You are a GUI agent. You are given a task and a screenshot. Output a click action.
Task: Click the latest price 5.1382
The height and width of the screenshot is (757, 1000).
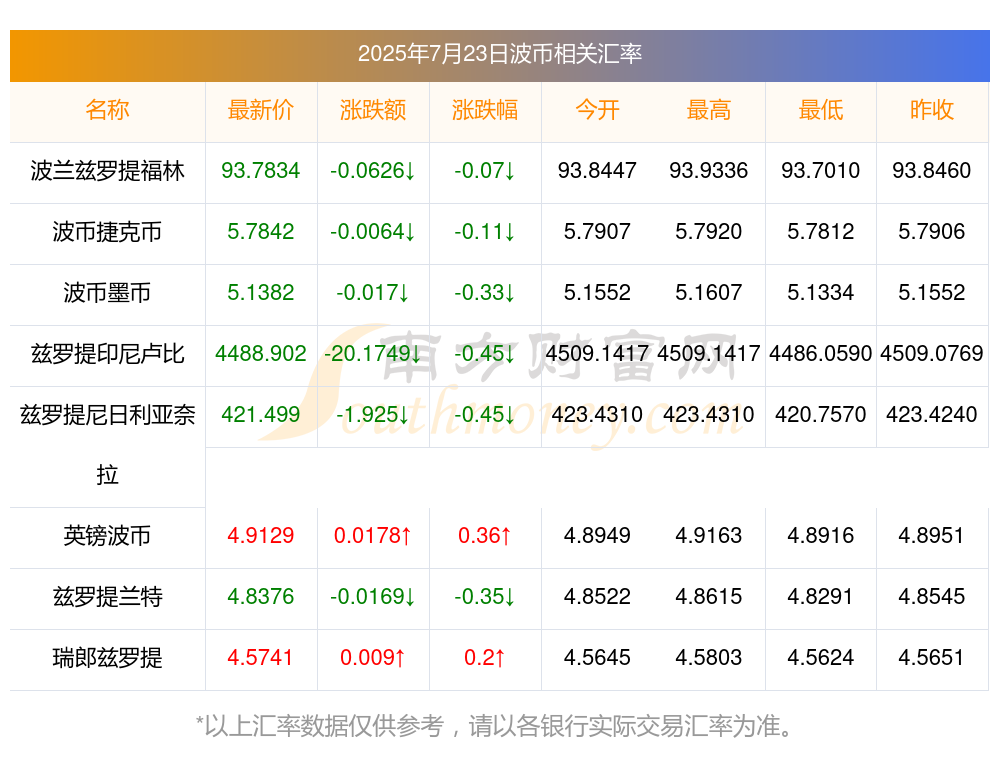click(261, 293)
